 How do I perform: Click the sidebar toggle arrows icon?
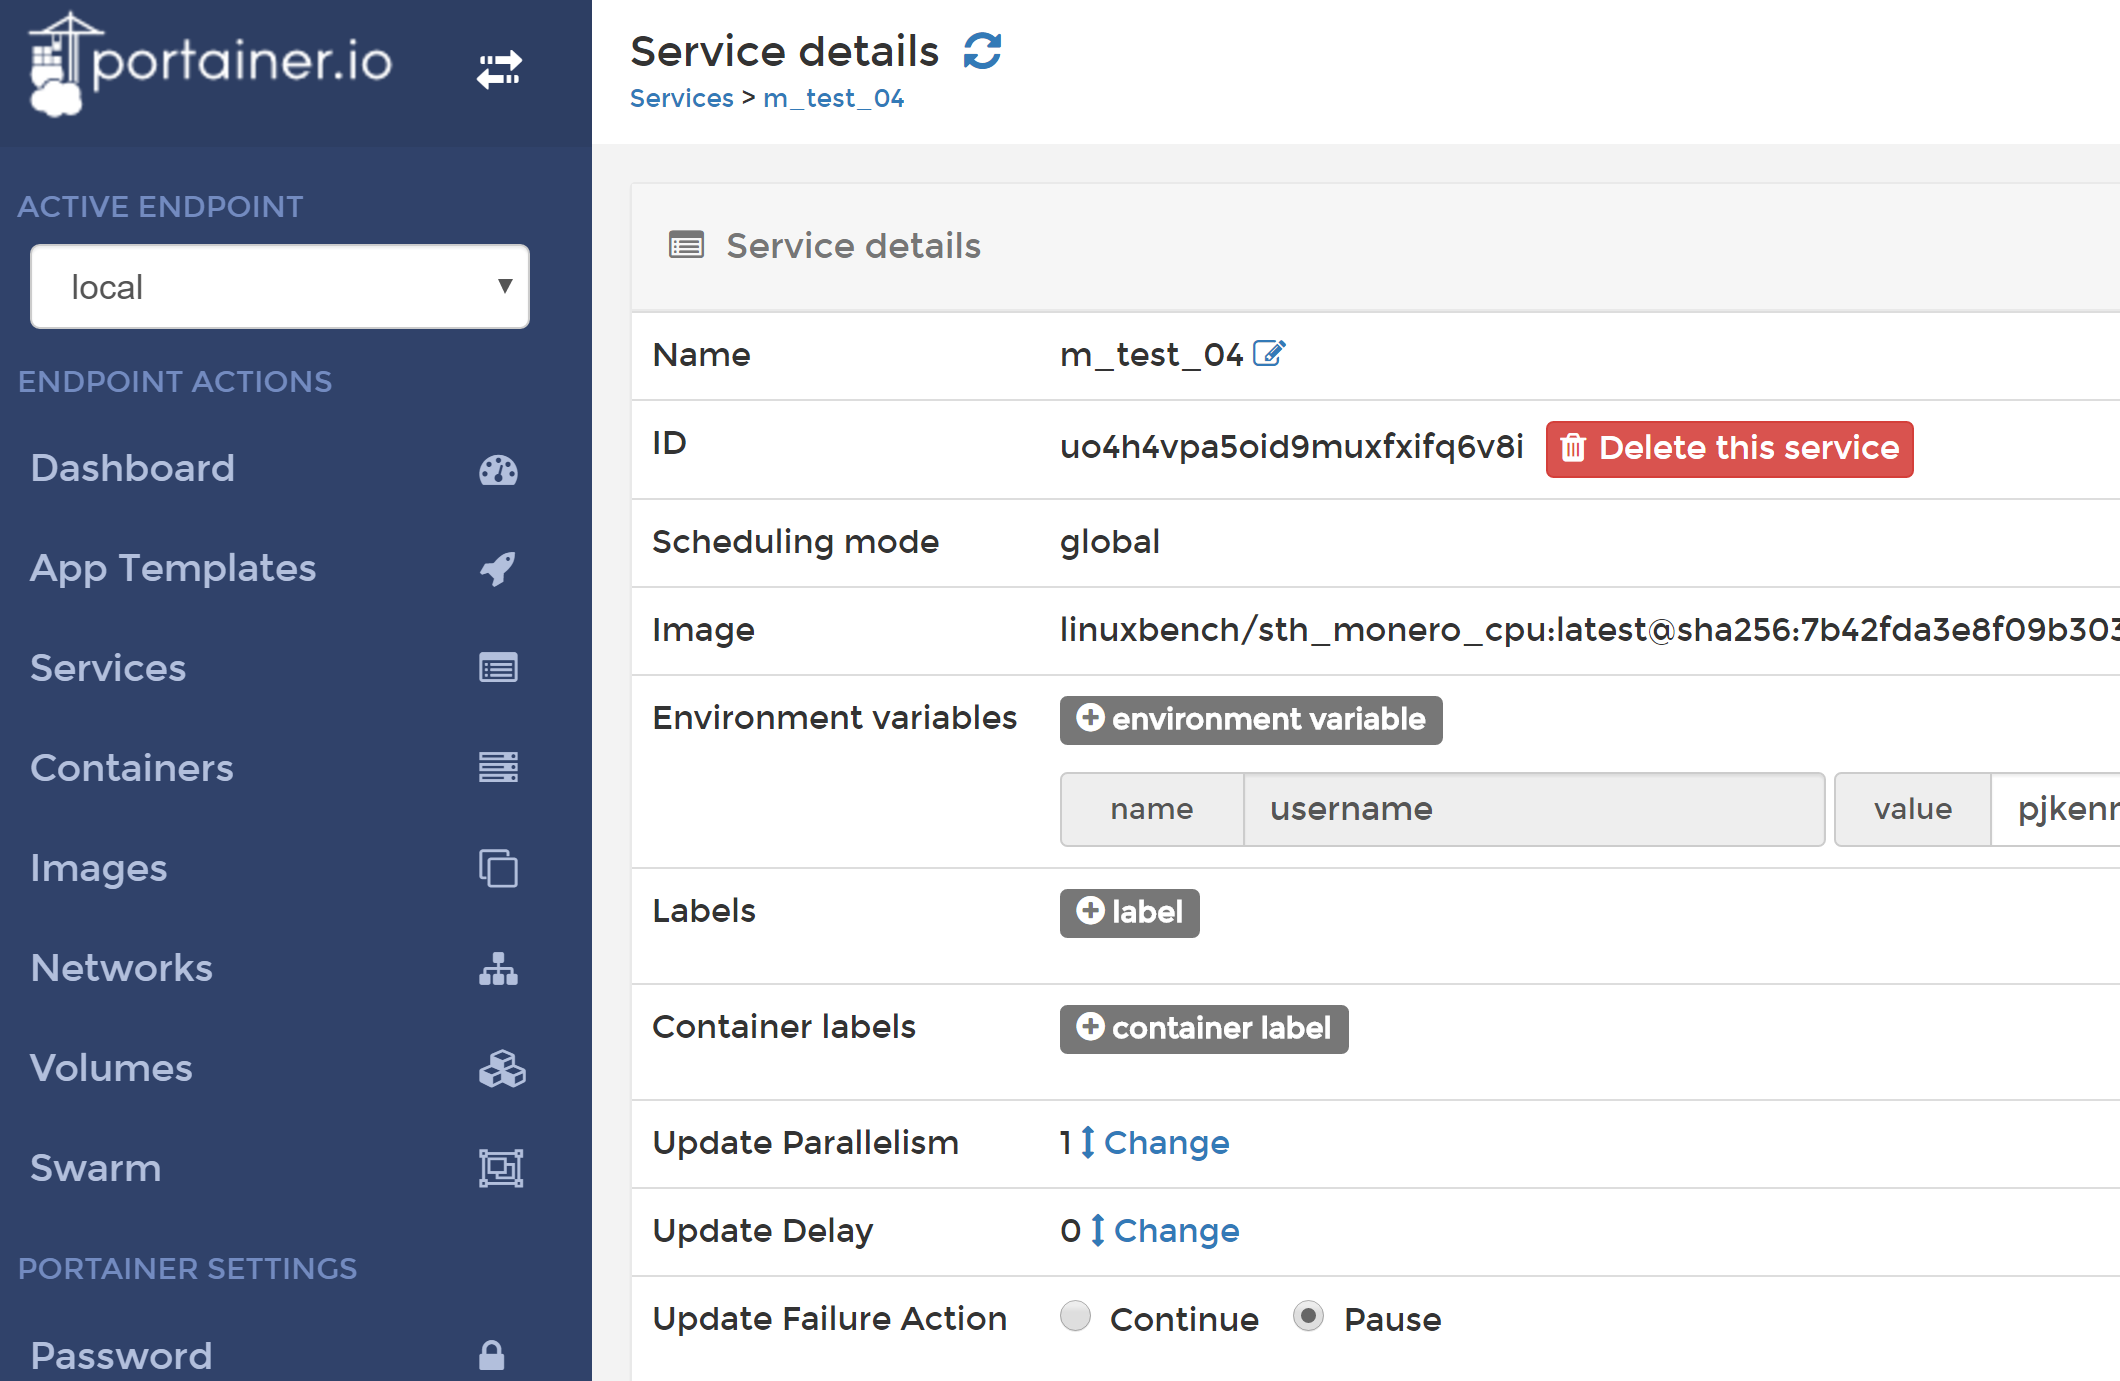pos(498,69)
